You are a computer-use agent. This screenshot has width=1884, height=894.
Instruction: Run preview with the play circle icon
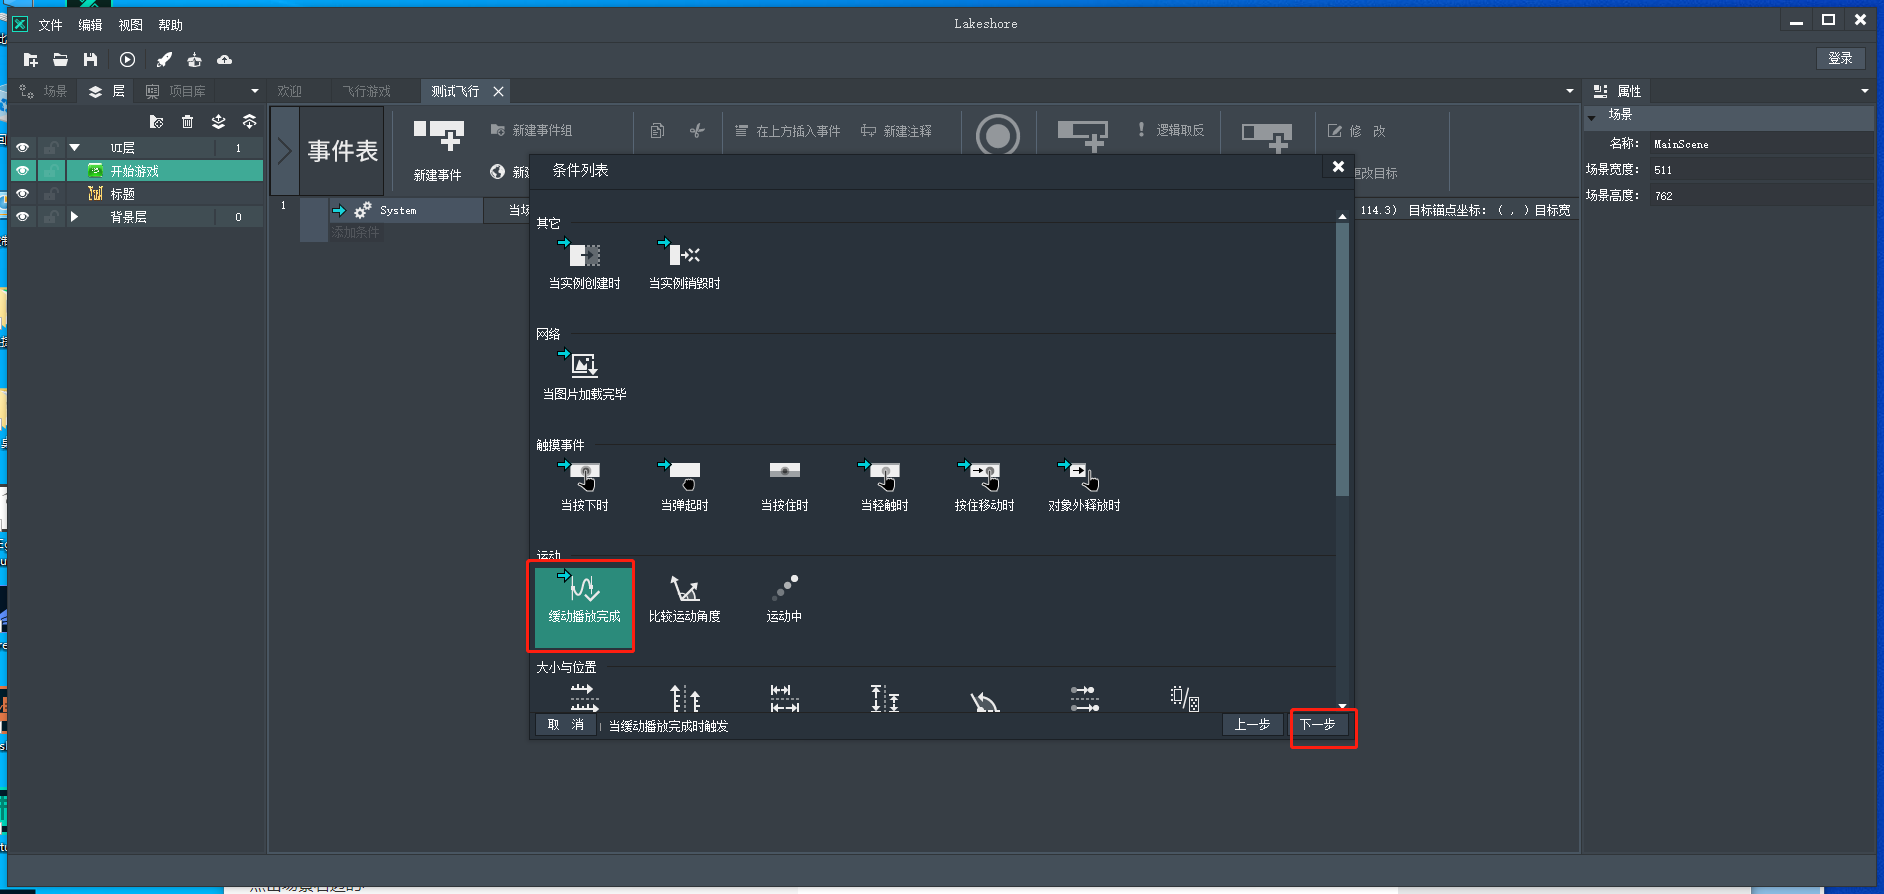click(127, 60)
